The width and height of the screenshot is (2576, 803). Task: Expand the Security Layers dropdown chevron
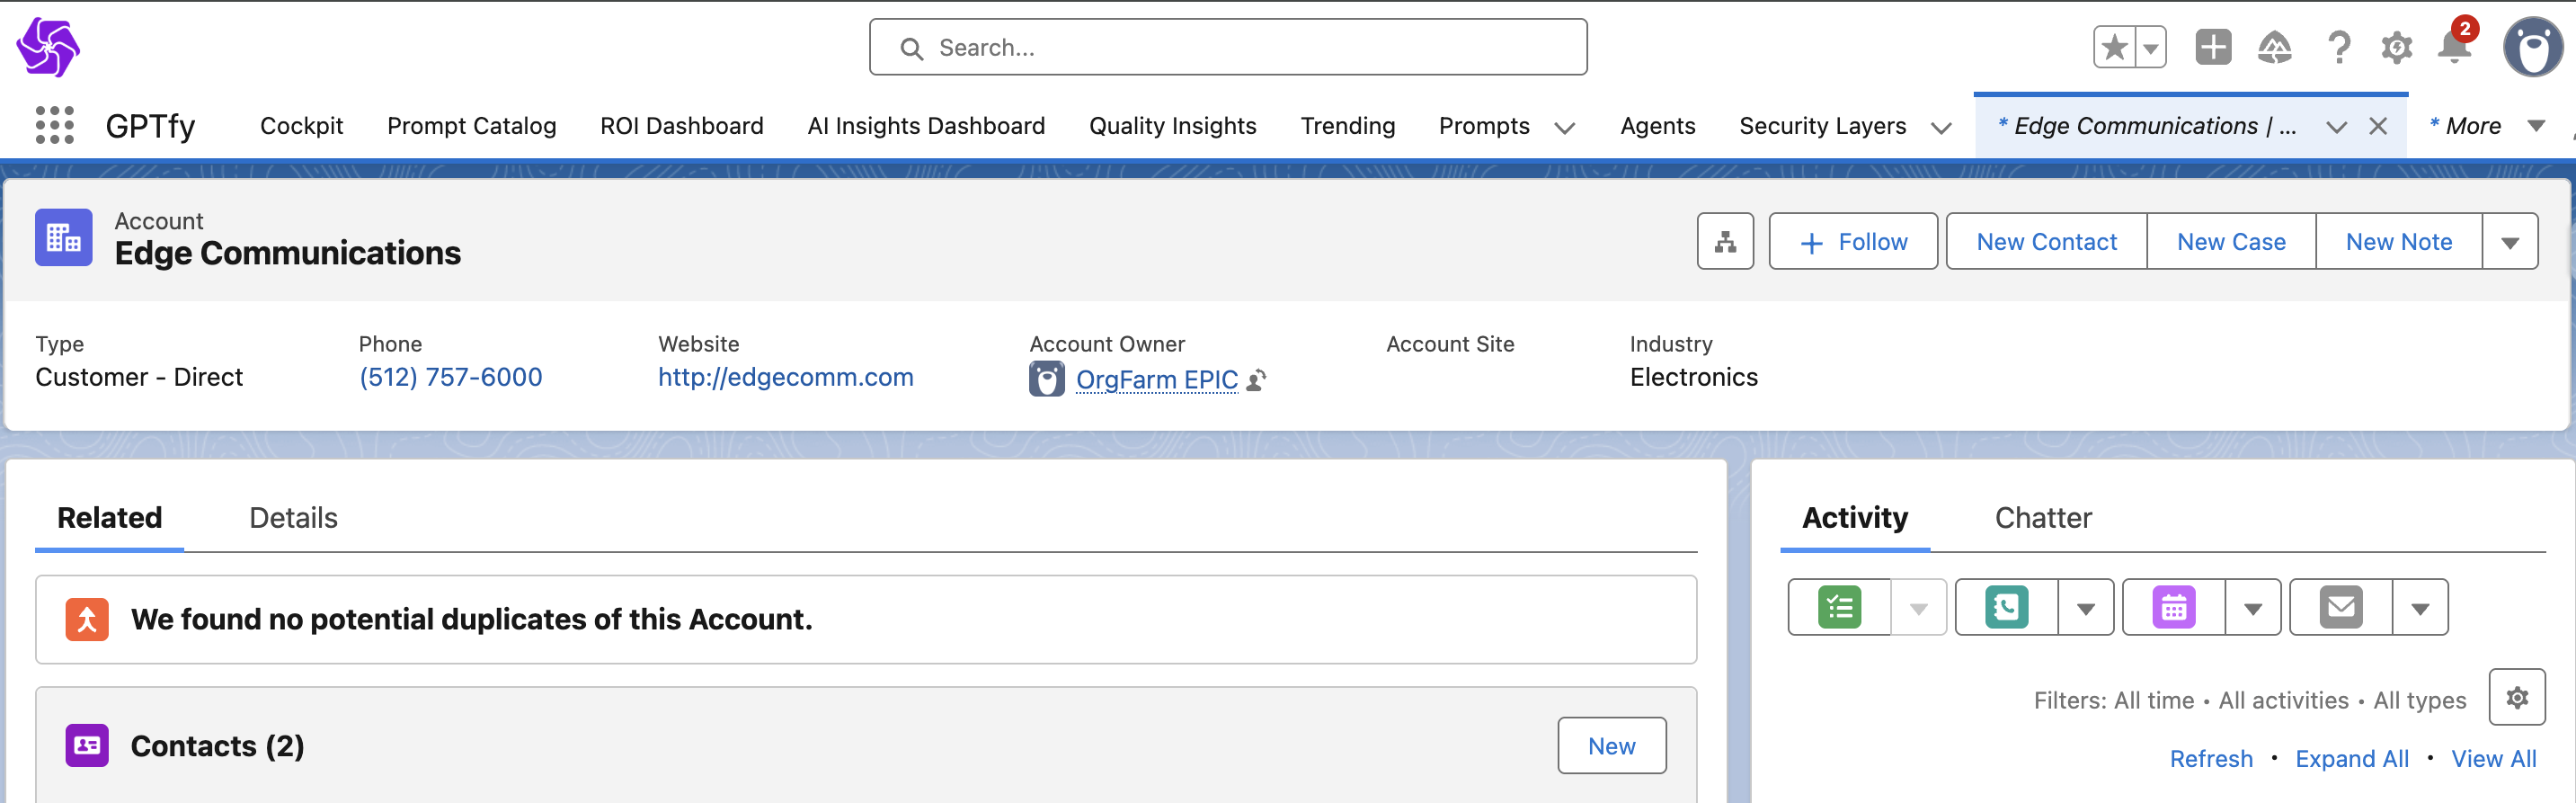1941,127
